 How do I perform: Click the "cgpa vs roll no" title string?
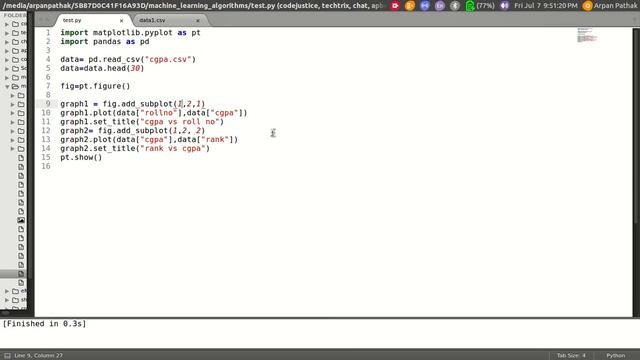pyautogui.click(x=180, y=122)
